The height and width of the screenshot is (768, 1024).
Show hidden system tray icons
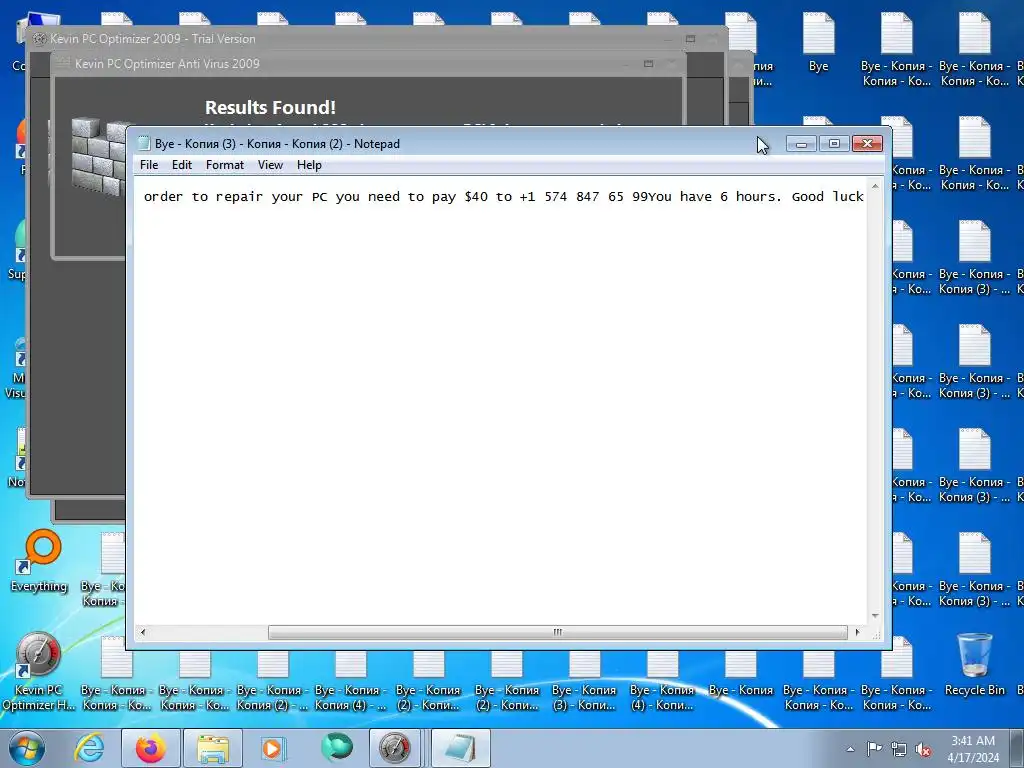pyautogui.click(x=850, y=749)
